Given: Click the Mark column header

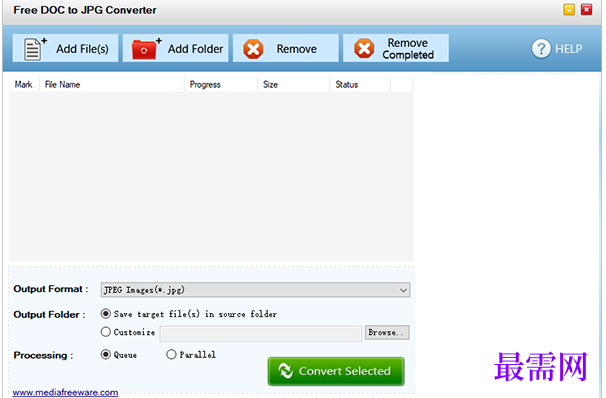Looking at the screenshot, I should click(x=24, y=85).
